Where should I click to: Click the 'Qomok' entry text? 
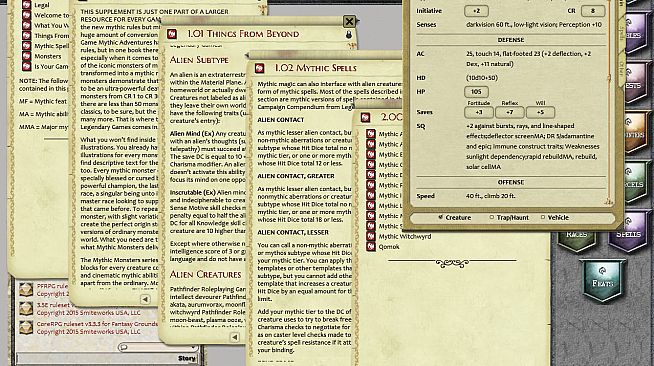pyautogui.click(x=389, y=247)
